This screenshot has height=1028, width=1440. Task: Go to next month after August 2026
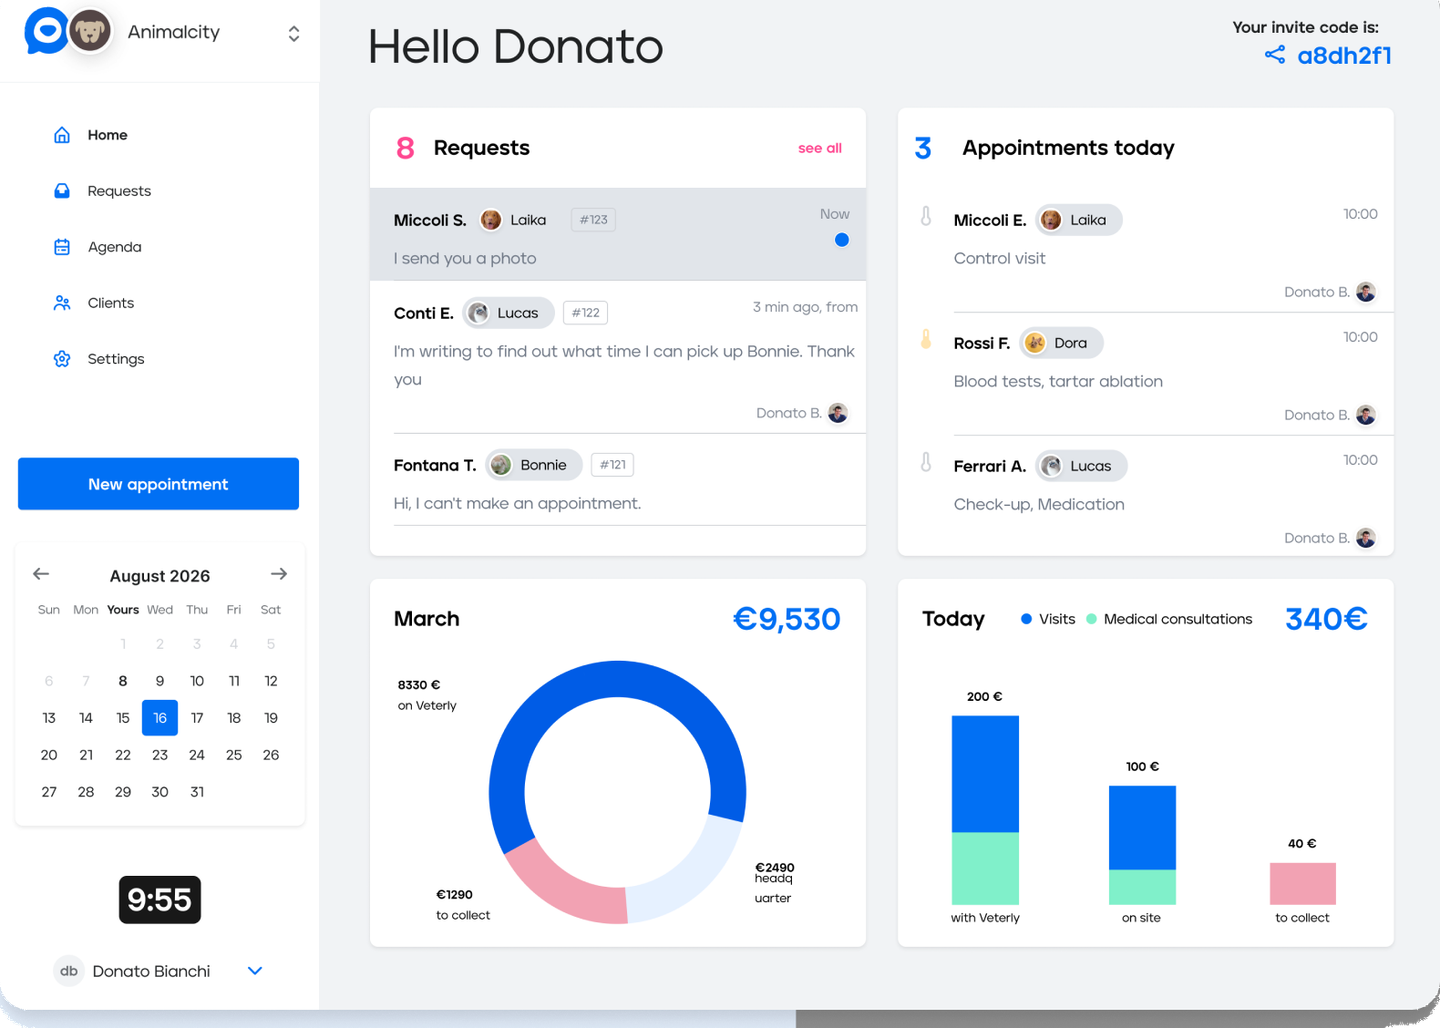click(x=279, y=574)
